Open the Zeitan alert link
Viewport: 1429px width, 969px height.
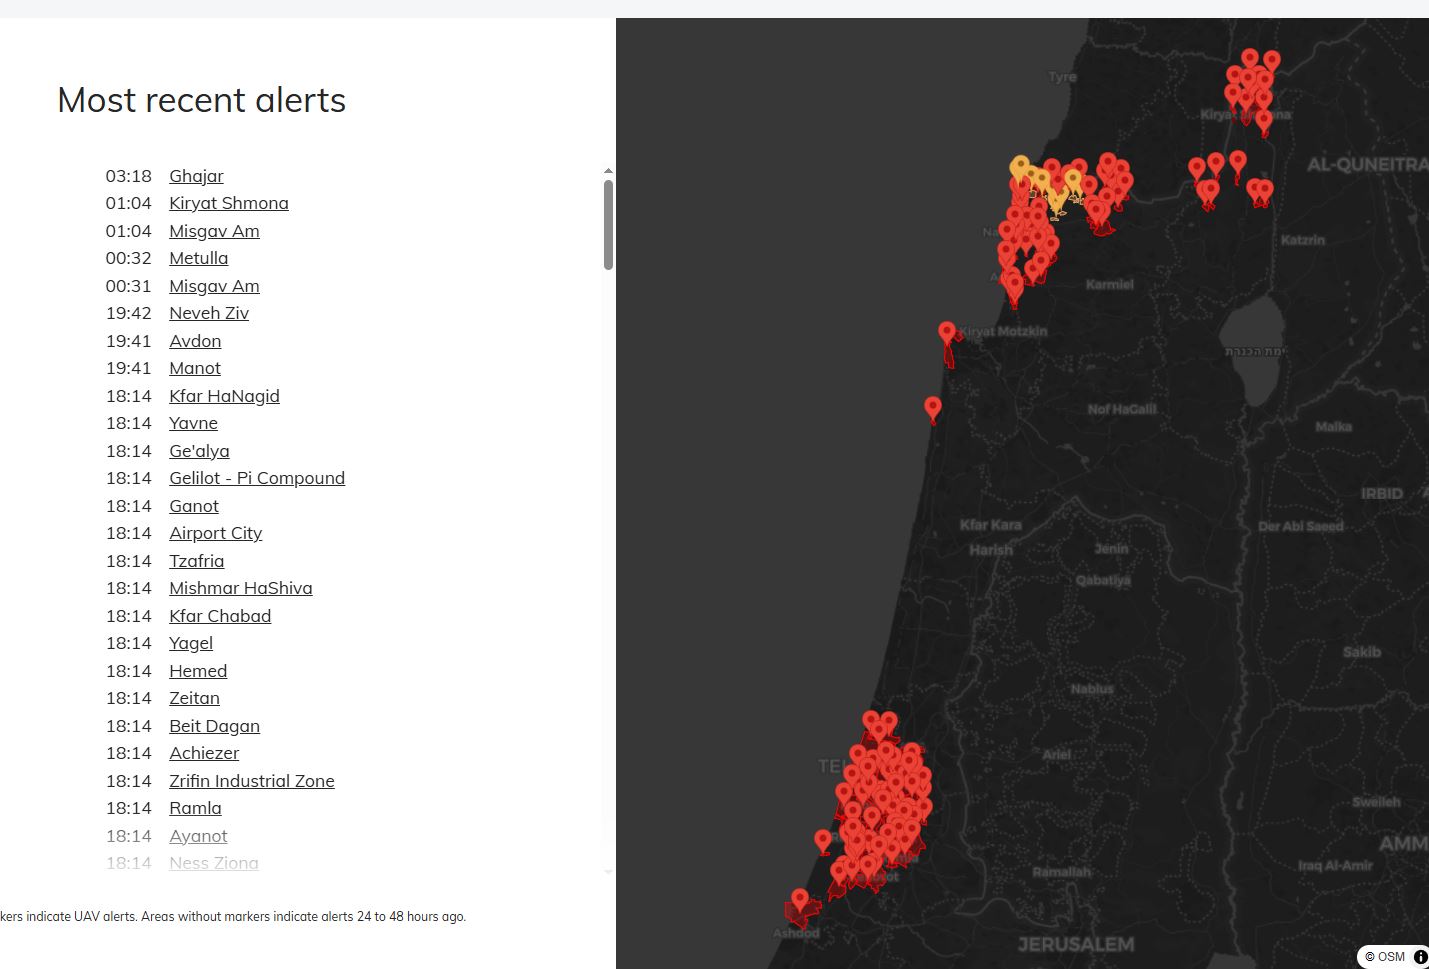click(194, 698)
